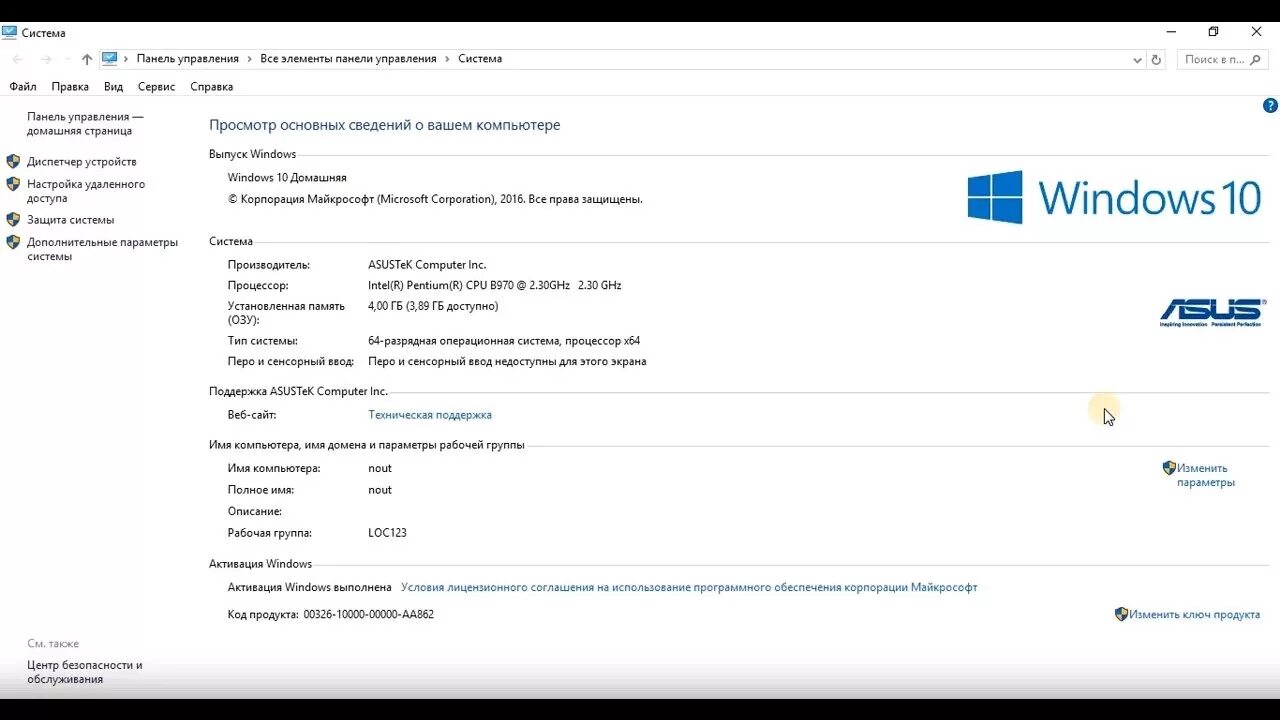Click Изменить ключ продукта link
Image resolution: width=1280 pixels, height=720 pixels.
pos(1194,615)
